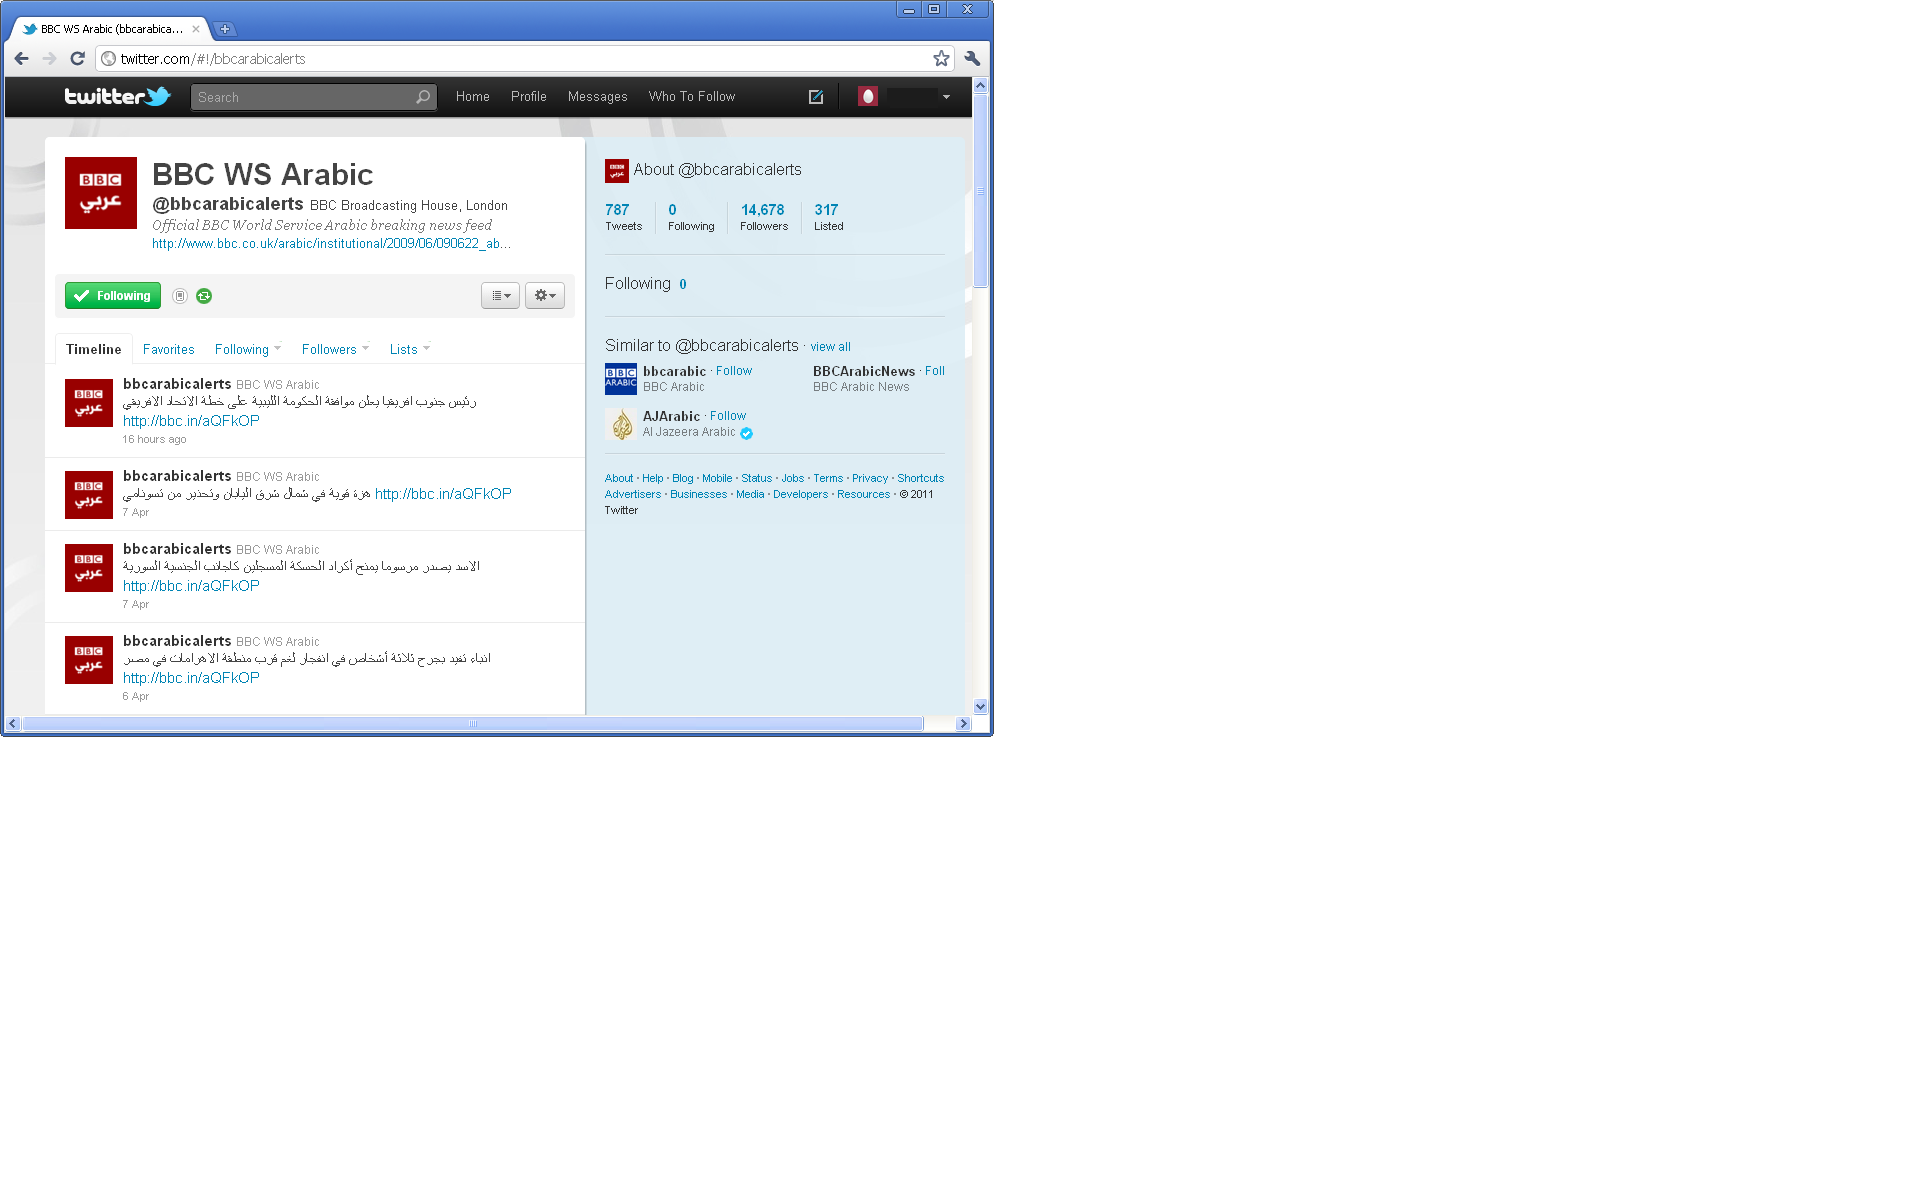Open the Chrome wrench menu
The image size is (1924, 1200).
pyautogui.click(x=972, y=58)
